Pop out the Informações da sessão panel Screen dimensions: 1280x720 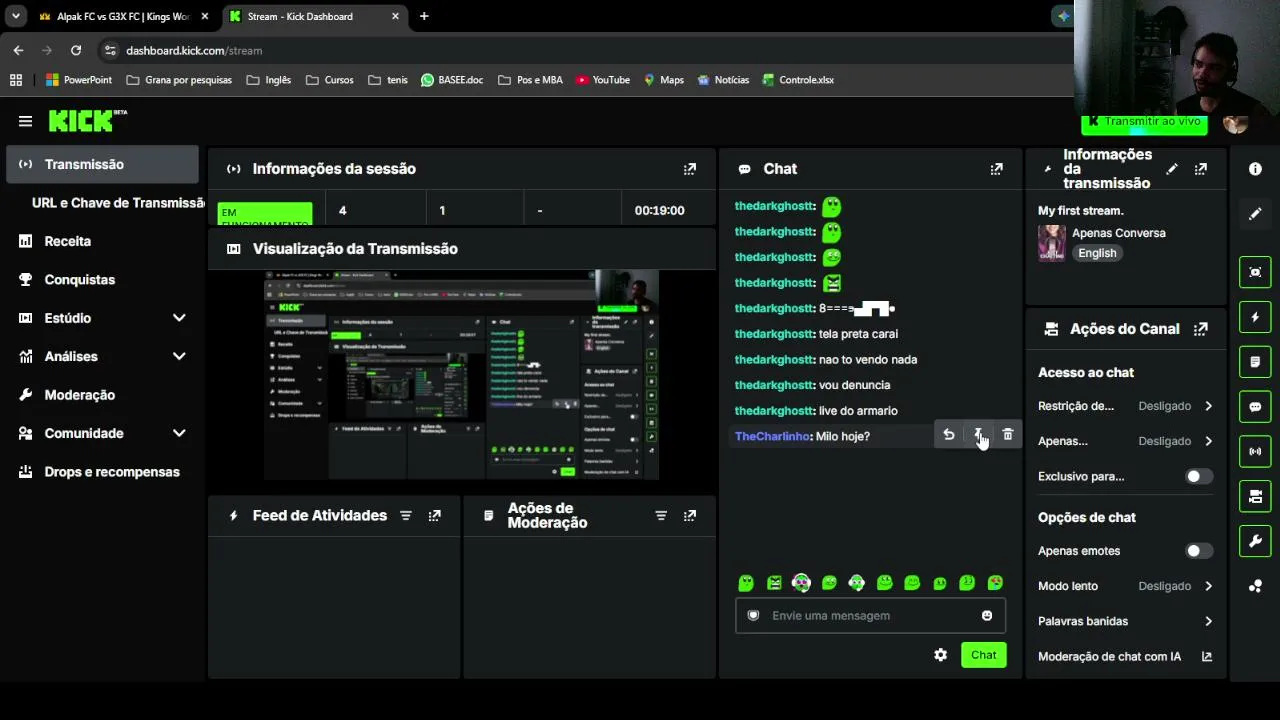690,169
